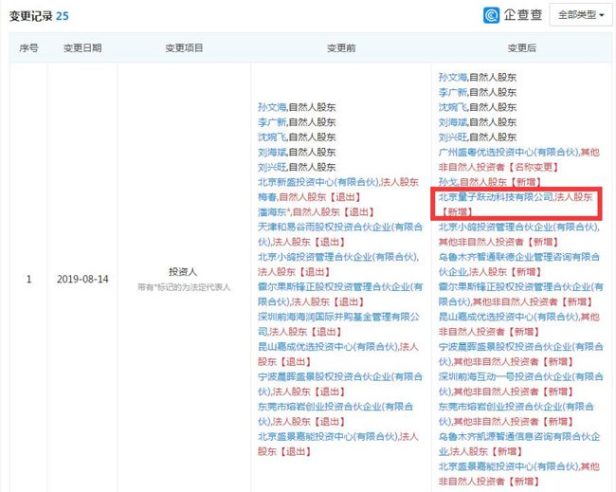Click the 变更前 column header
The height and width of the screenshot is (492, 616).
[x=341, y=48]
